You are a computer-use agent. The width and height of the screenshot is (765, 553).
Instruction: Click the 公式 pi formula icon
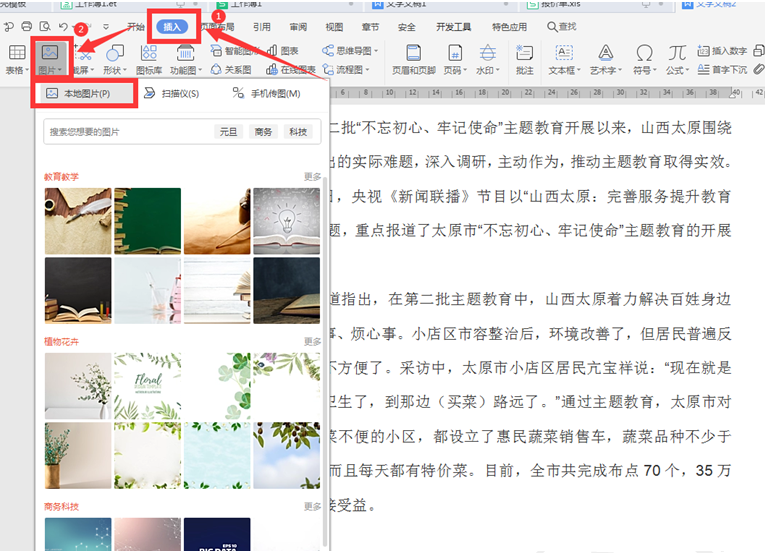coord(677,53)
